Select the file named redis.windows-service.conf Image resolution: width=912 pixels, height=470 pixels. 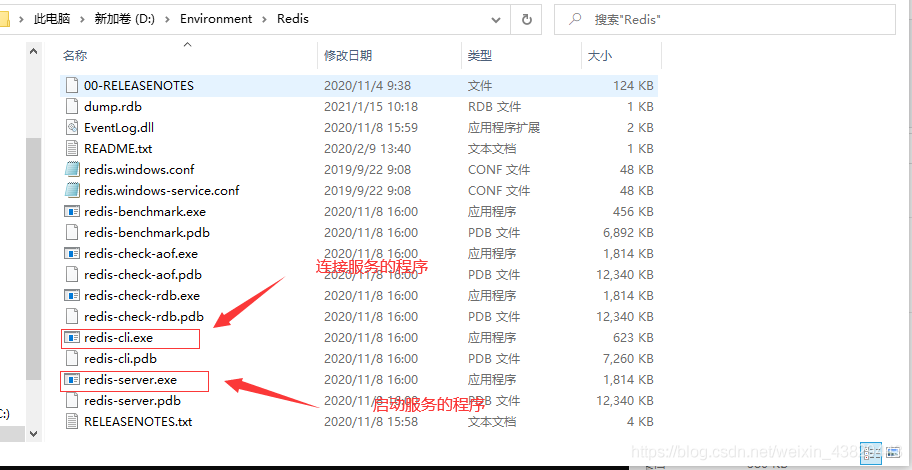[162, 190]
